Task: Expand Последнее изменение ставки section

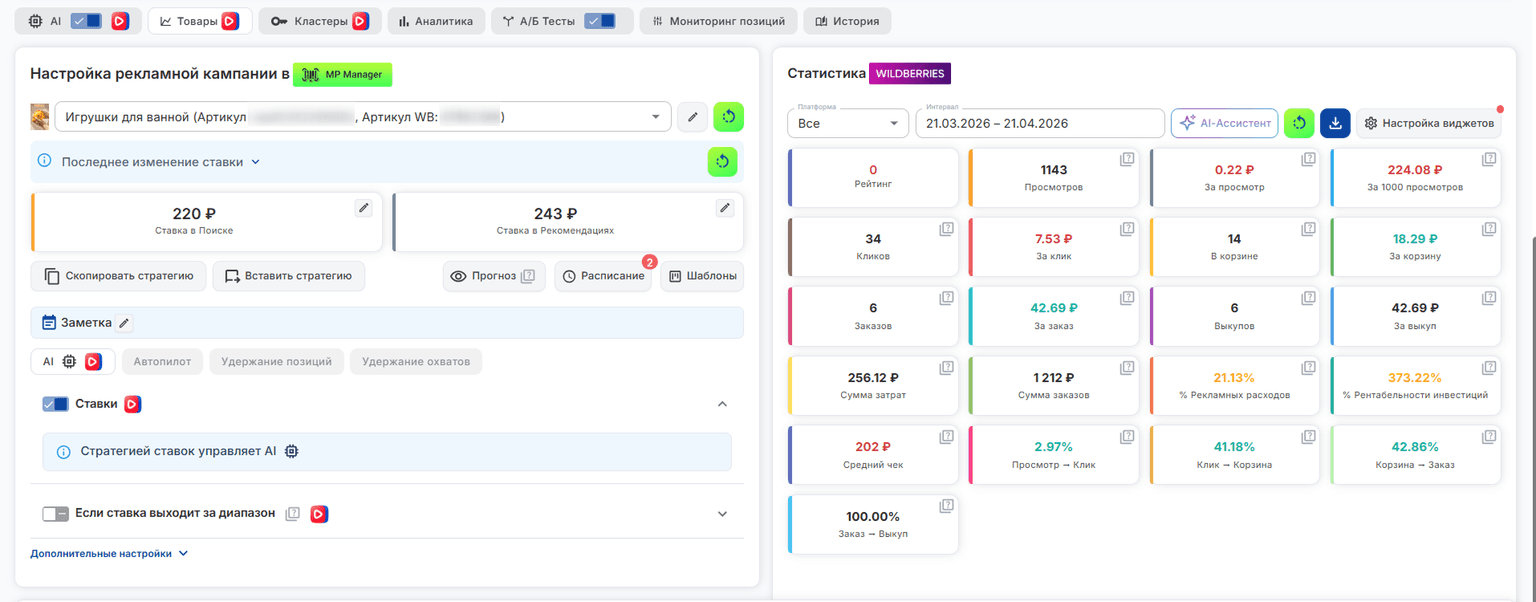Action: 160,161
